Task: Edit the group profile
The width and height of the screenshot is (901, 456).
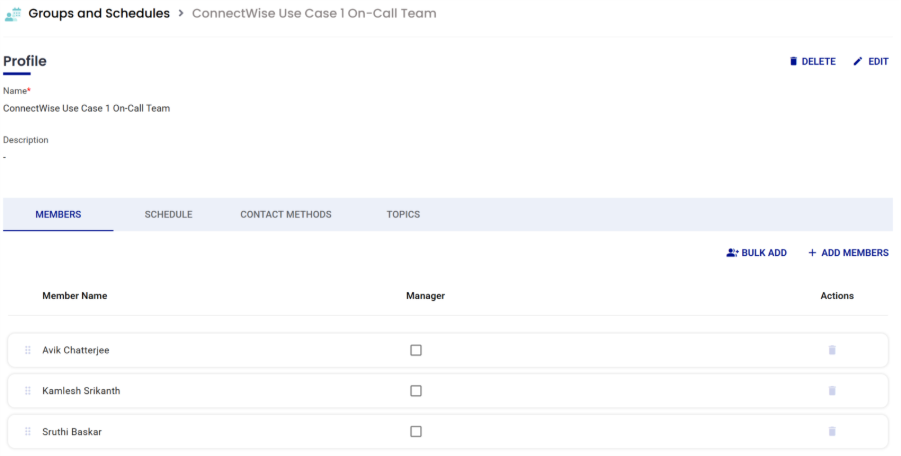Action: tap(870, 62)
